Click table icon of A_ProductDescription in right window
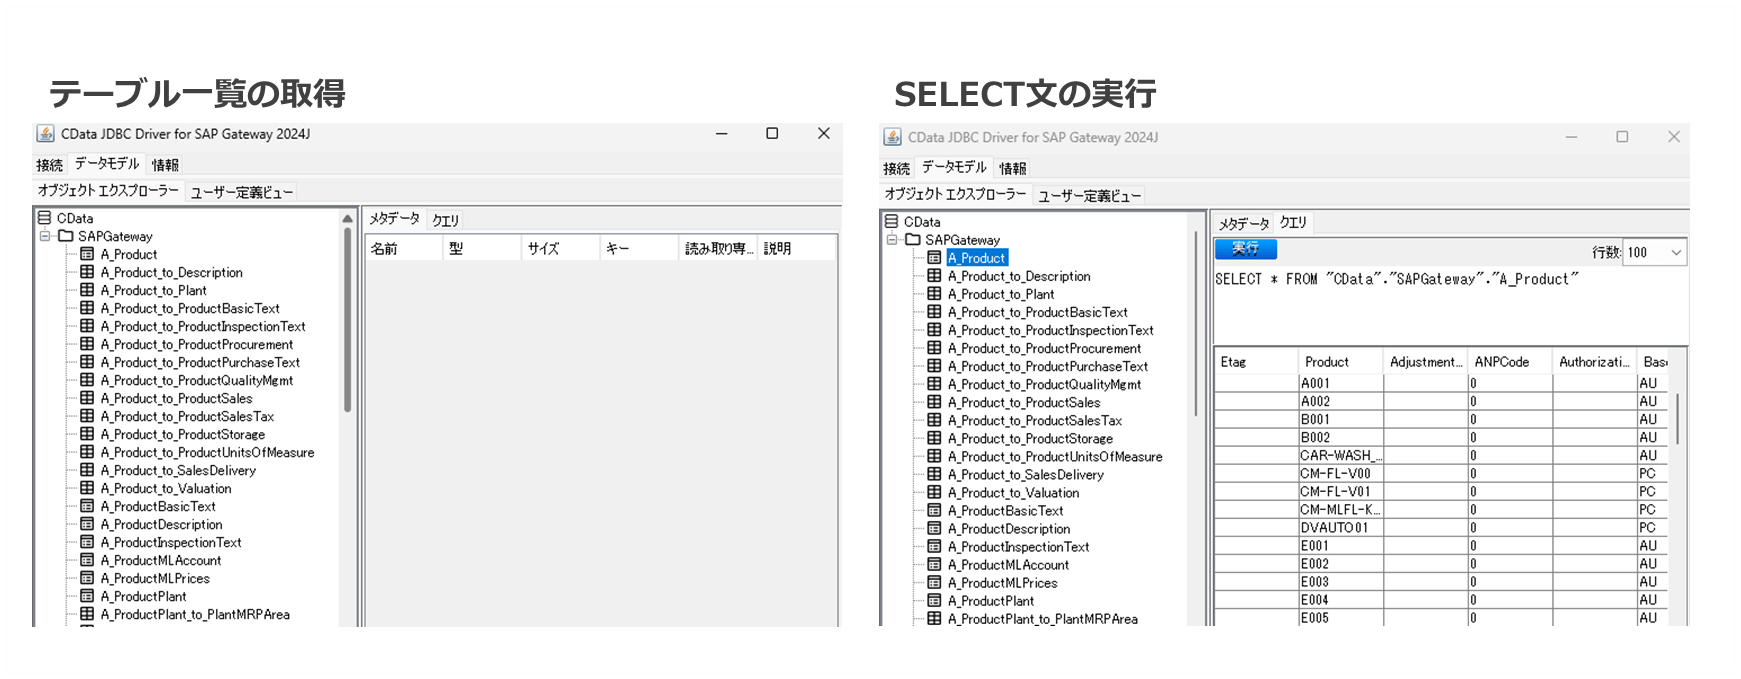The width and height of the screenshot is (1741, 679). [934, 528]
